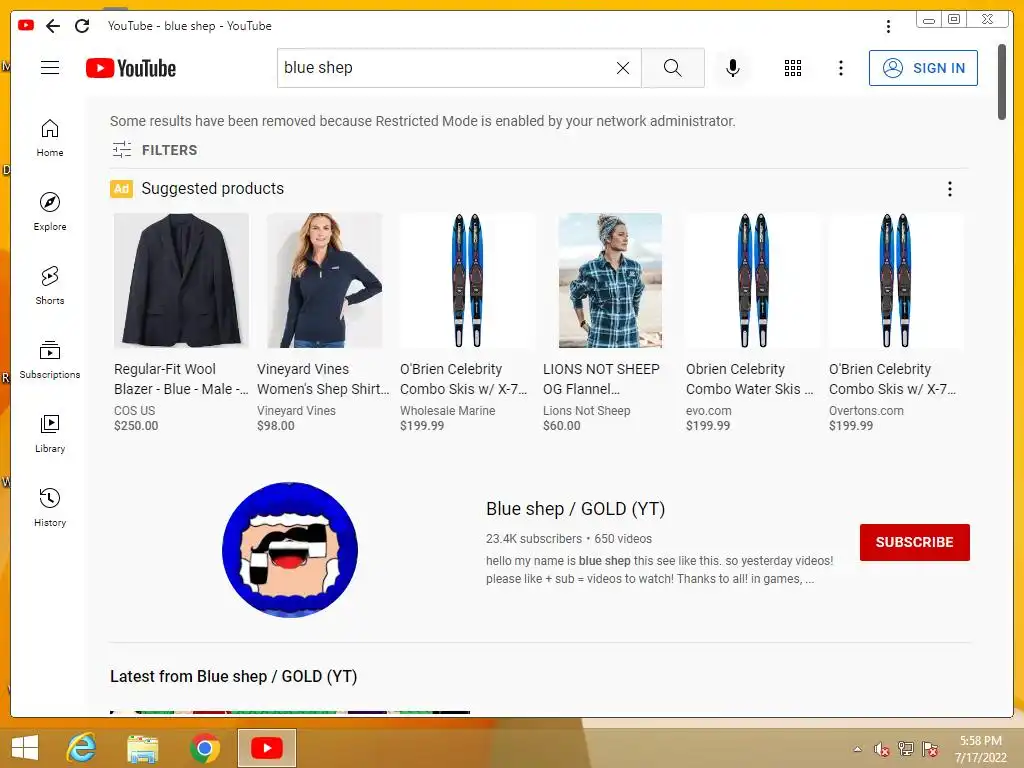Screen dimensions: 1024x768
Task: Go to Home in sidebar
Action: point(50,138)
